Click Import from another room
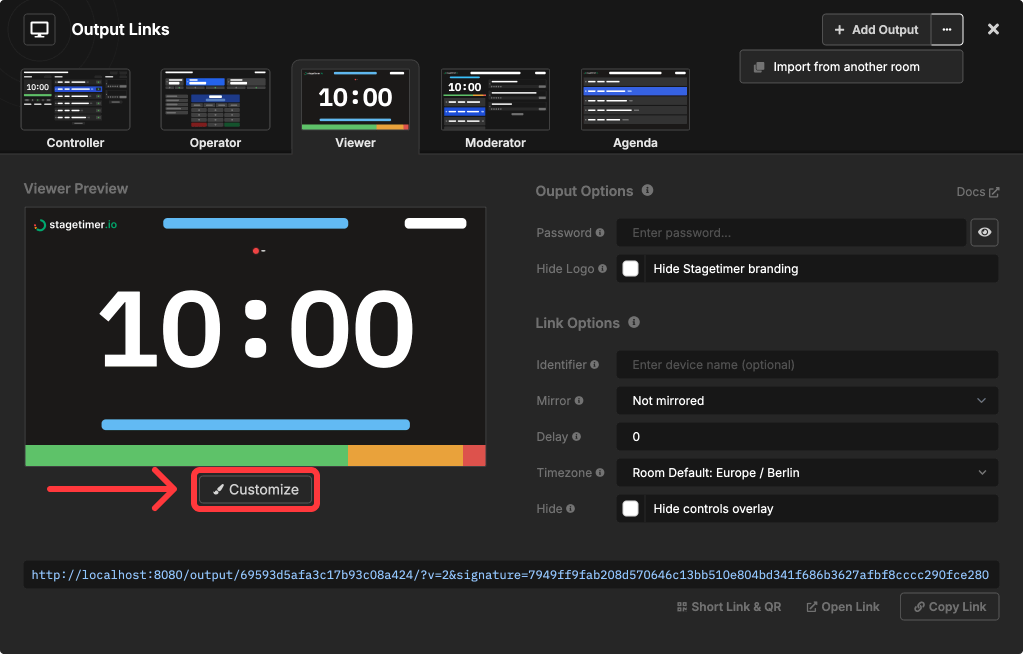Viewport: 1023px width, 654px height. 850,65
